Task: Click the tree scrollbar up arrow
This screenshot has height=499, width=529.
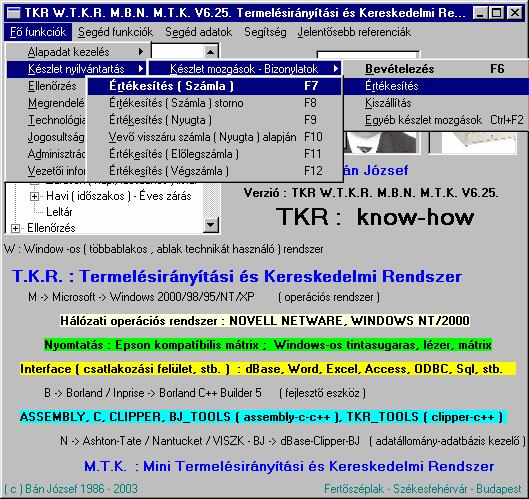Action: pos(210,52)
